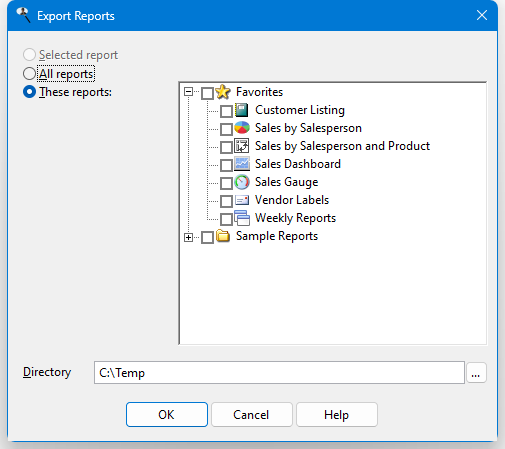Click the Customer Listing report icon
This screenshot has width=505, height=449.
[x=242, y=110]
